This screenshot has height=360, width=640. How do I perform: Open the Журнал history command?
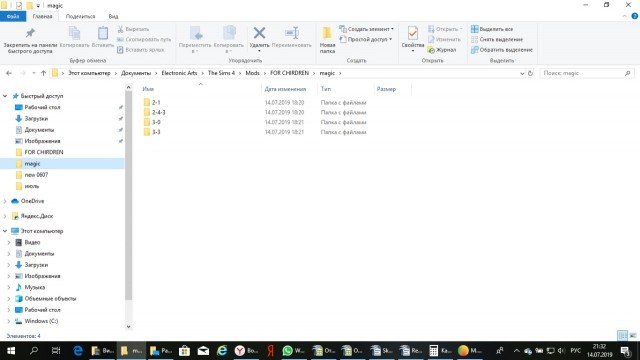click(442, 50)
